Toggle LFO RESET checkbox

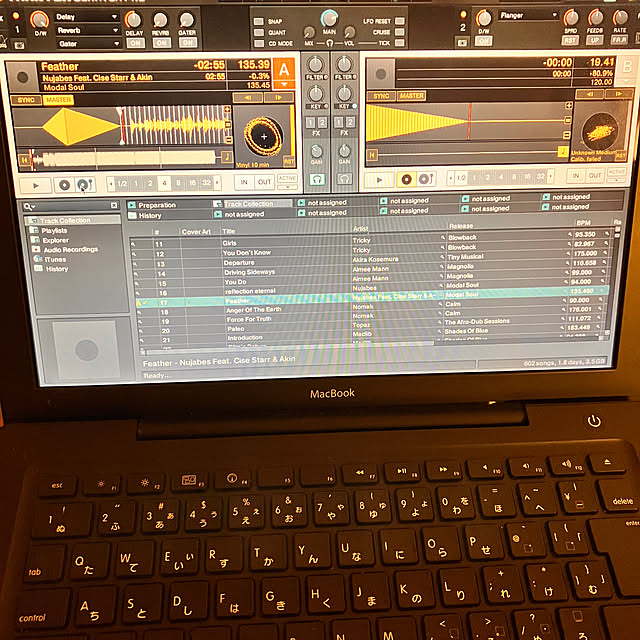coord(400,21)
